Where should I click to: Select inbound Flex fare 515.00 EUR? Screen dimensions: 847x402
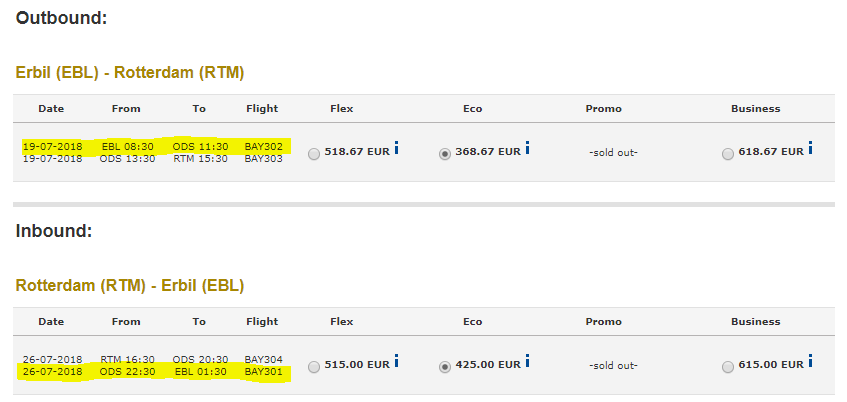click(314, 367)
